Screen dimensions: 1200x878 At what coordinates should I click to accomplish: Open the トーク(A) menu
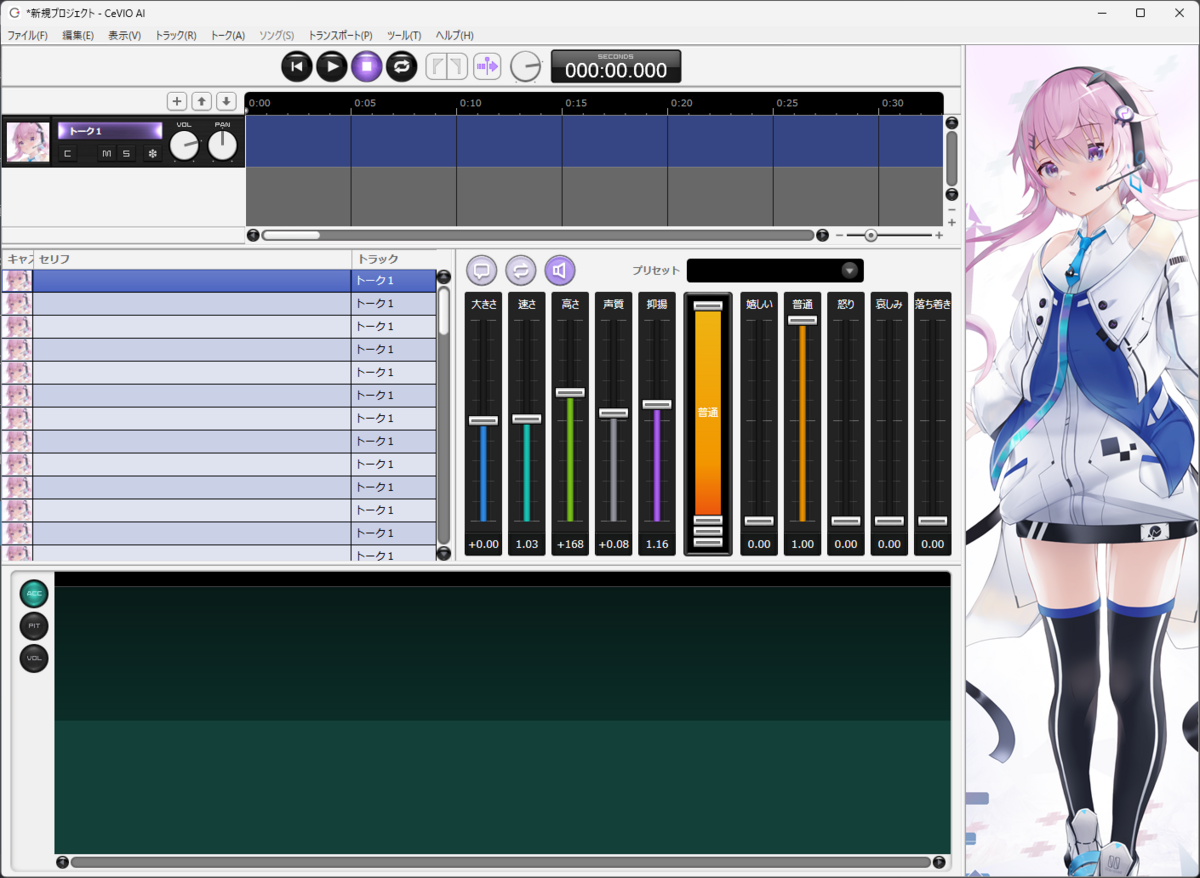pos(228,35)
